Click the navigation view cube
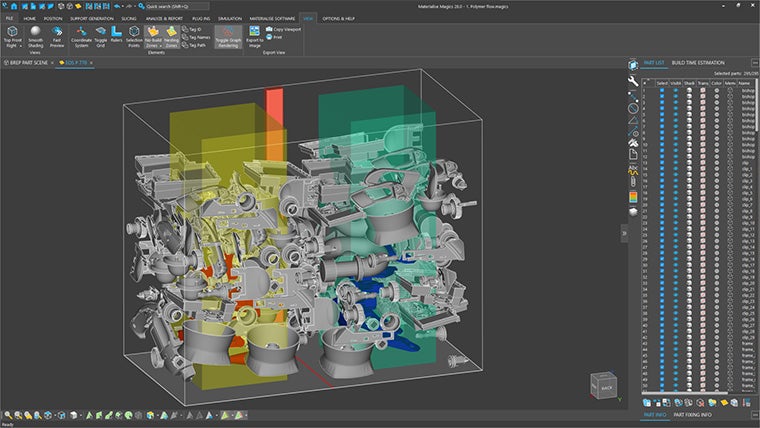Viewport: 760px width, 428px height. [x=605, y=387]
